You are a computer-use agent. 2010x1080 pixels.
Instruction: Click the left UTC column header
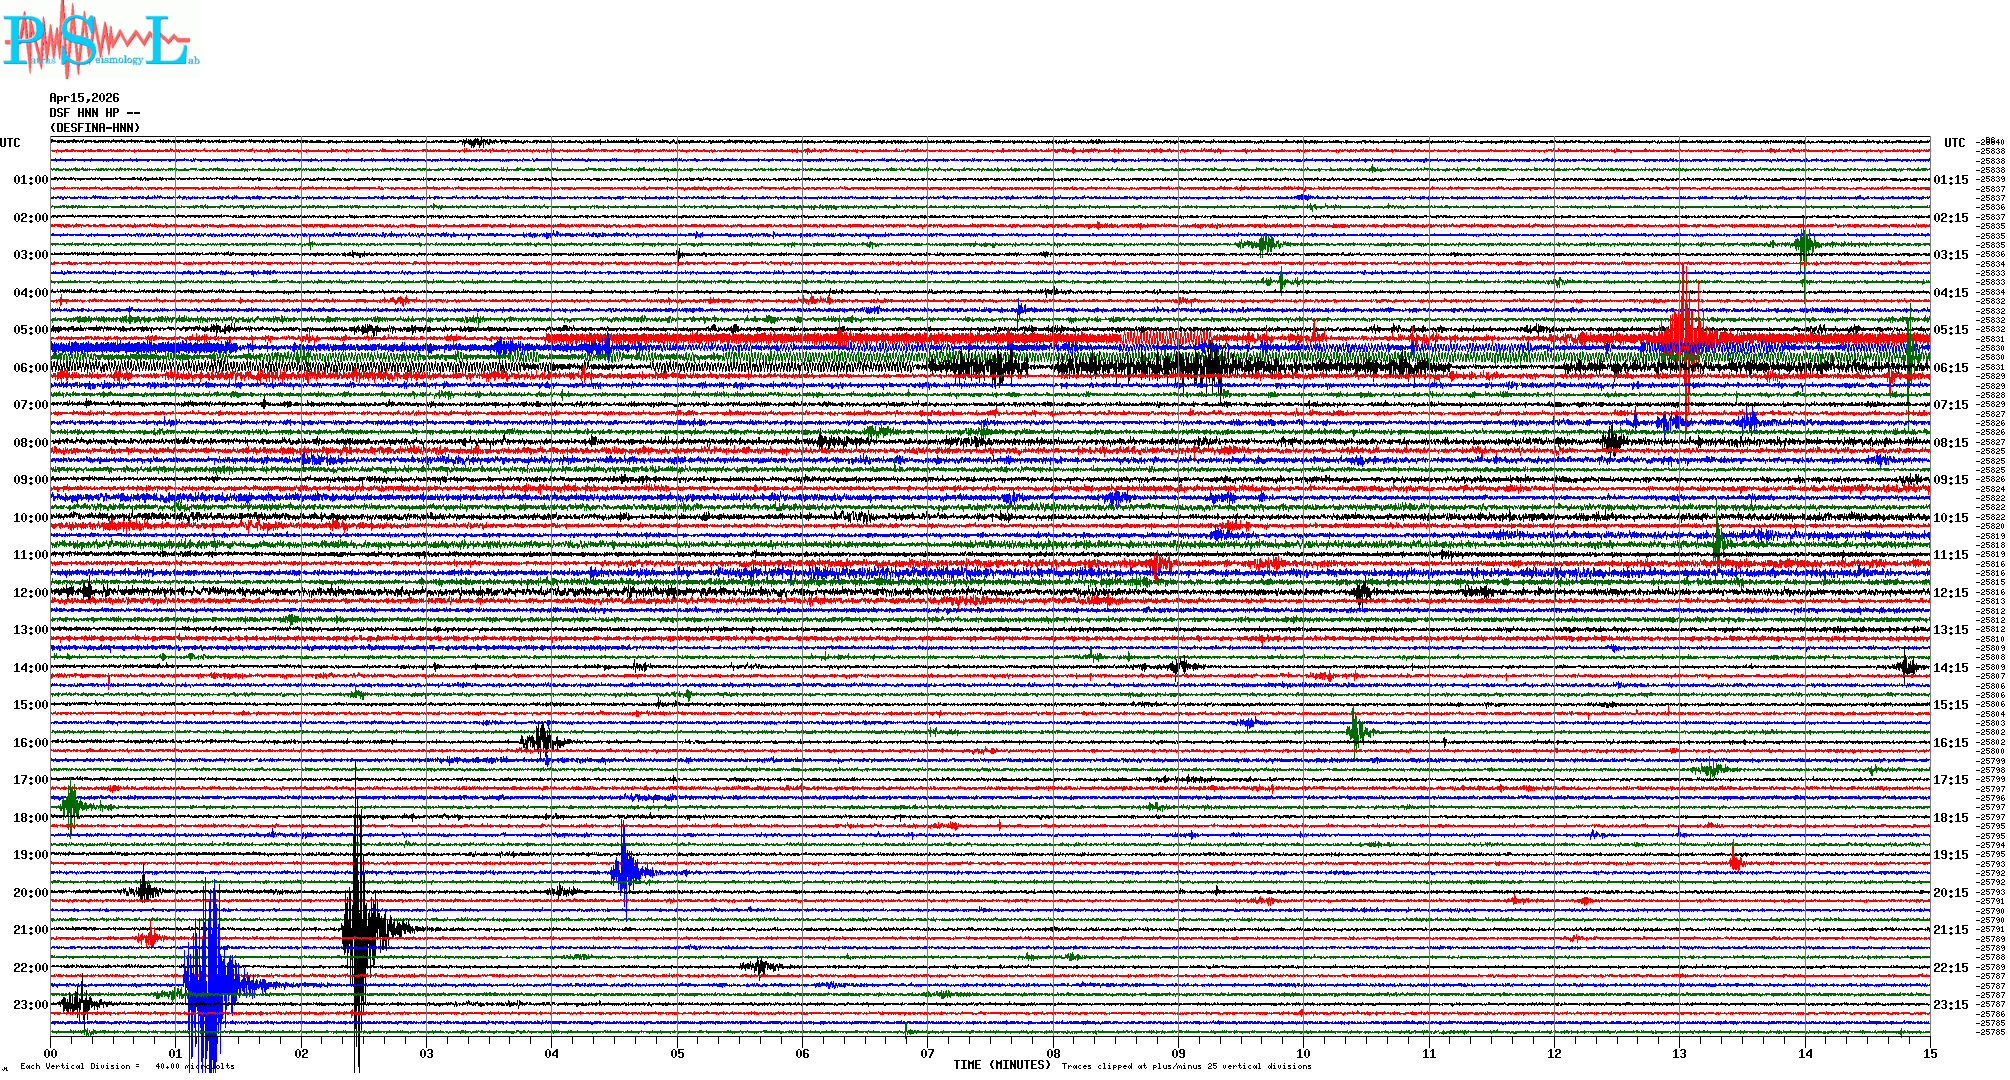[10, 143]
